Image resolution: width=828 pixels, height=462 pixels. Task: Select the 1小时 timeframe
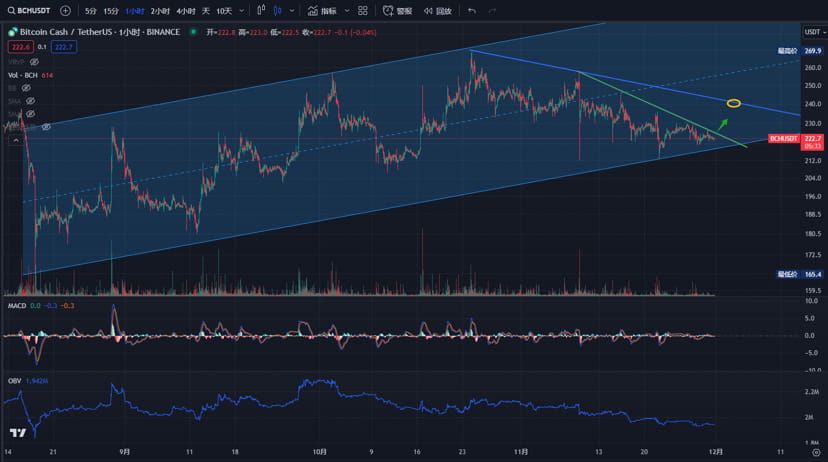coord(135,11)
